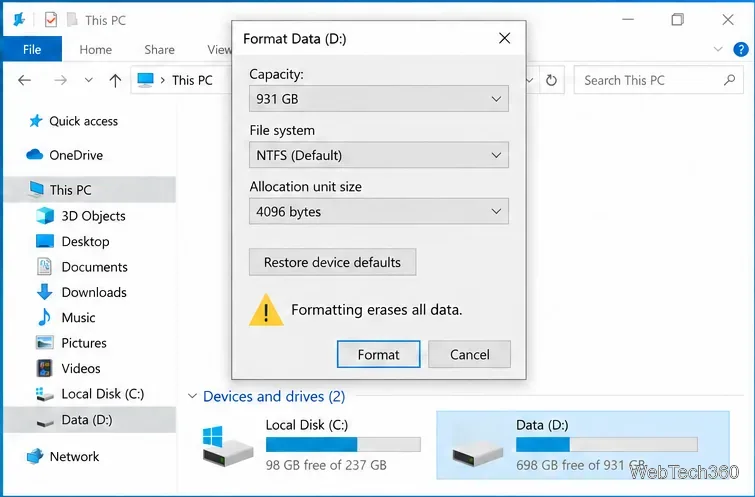Open Music in the sidebar
755x497 pixels.
[x=78, y=318]
